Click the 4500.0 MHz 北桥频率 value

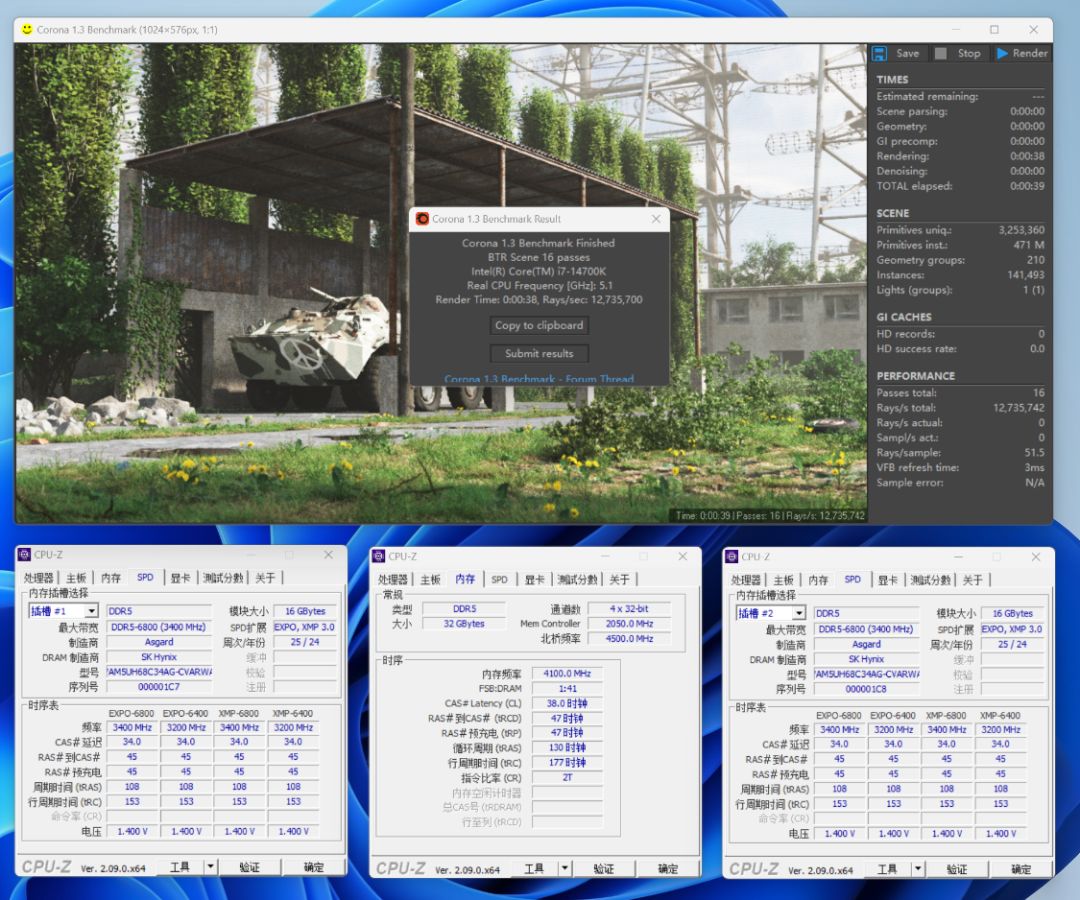click(629, 638)
